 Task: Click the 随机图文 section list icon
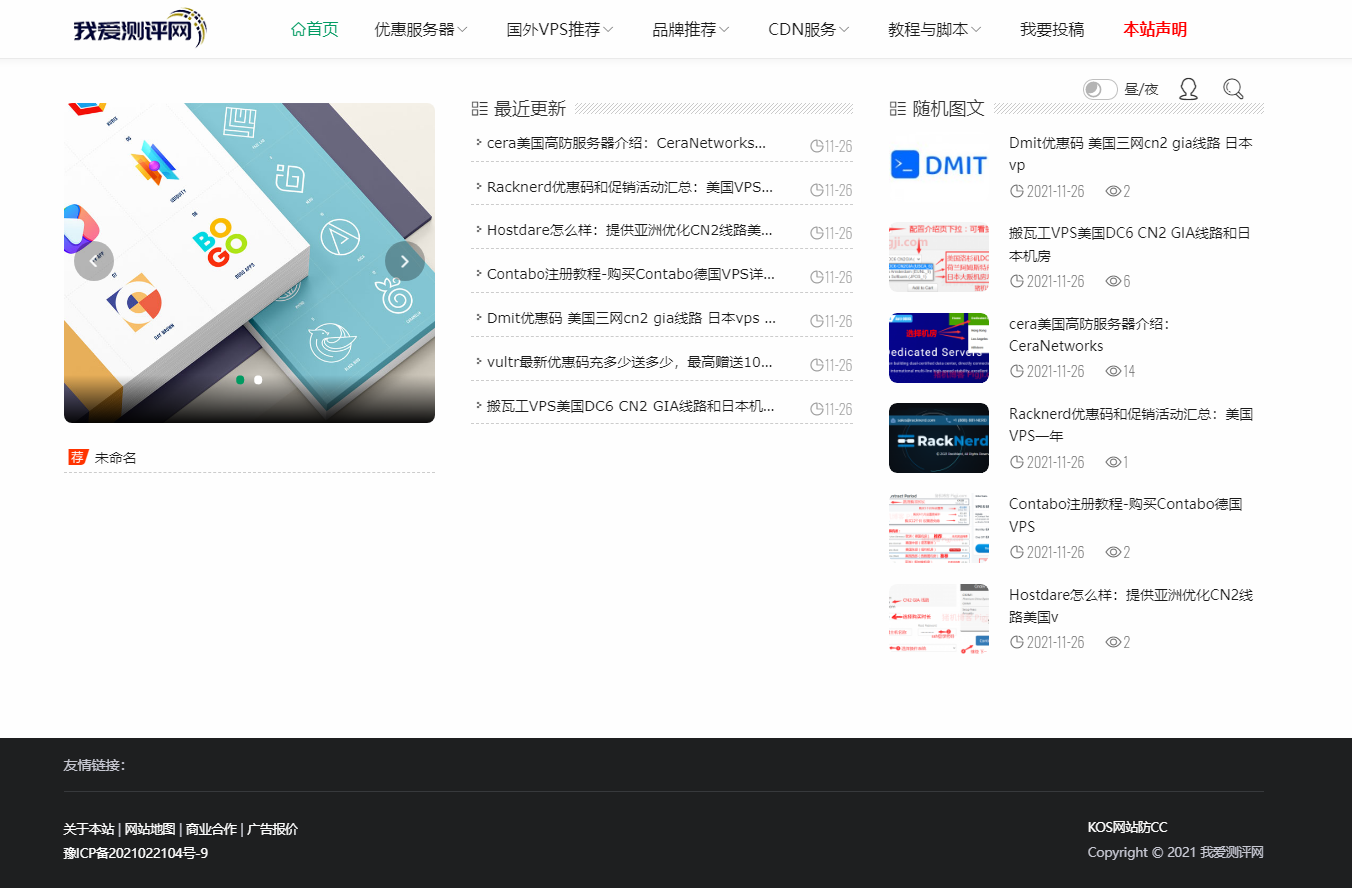click(897, 108)
